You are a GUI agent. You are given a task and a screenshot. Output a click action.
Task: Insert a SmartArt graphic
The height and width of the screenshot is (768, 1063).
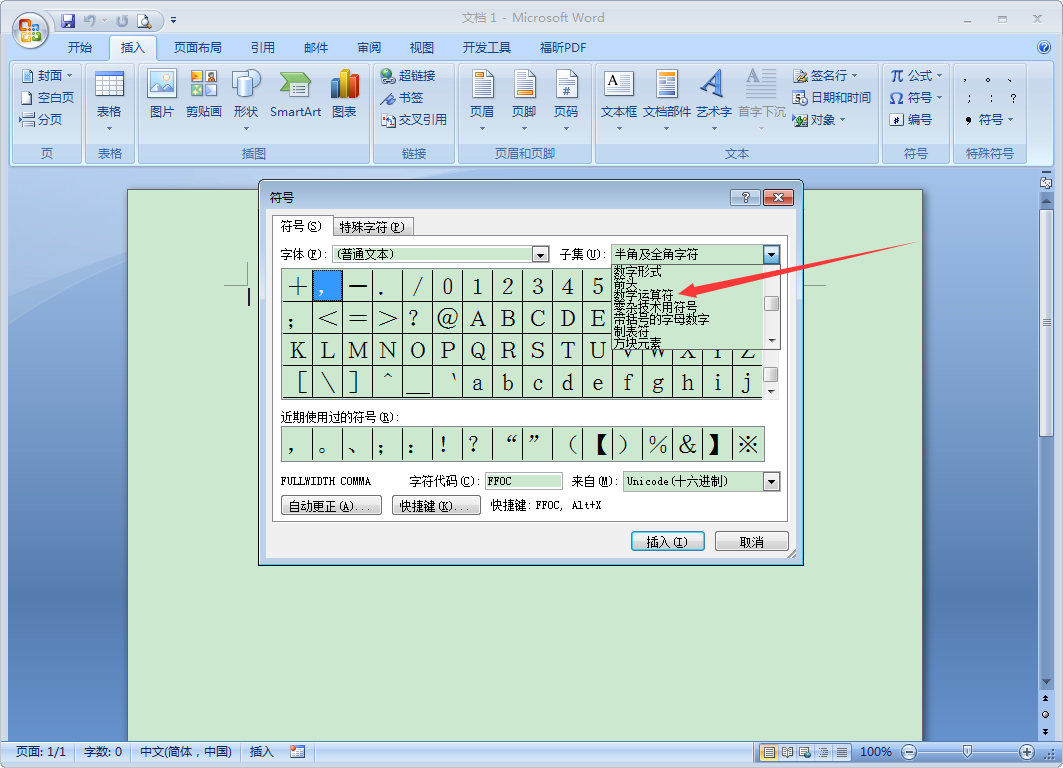[294, 95]
